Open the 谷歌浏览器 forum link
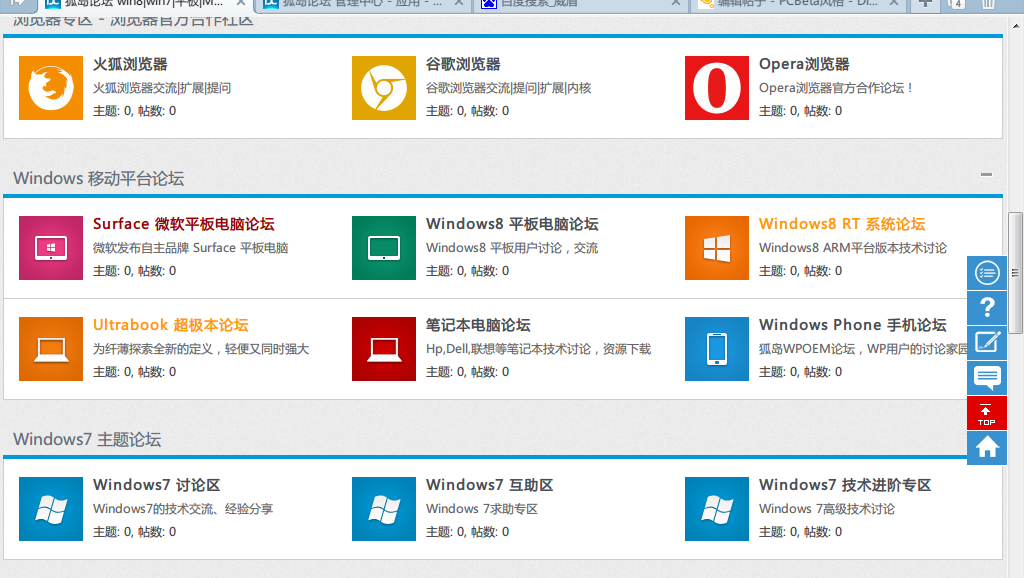Screen dimensions: 1024x578 463,64
